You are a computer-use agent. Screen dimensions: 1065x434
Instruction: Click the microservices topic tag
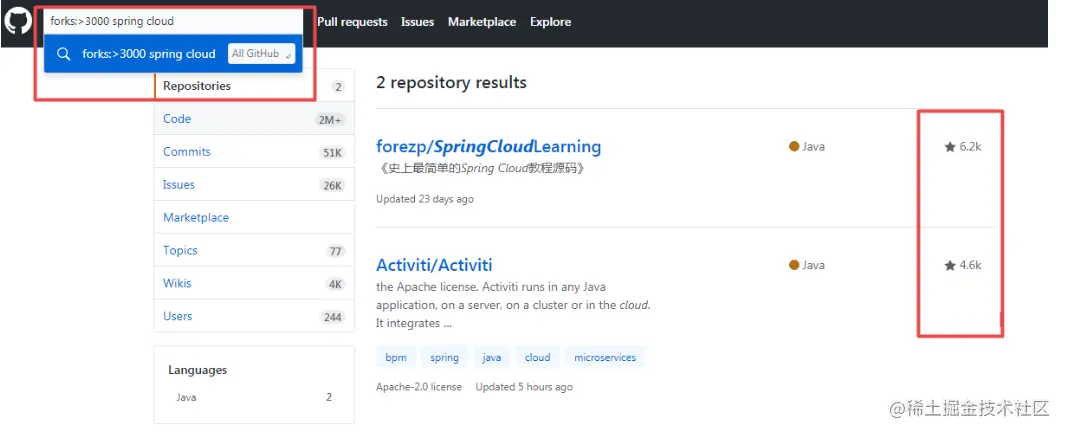(604, 357)
